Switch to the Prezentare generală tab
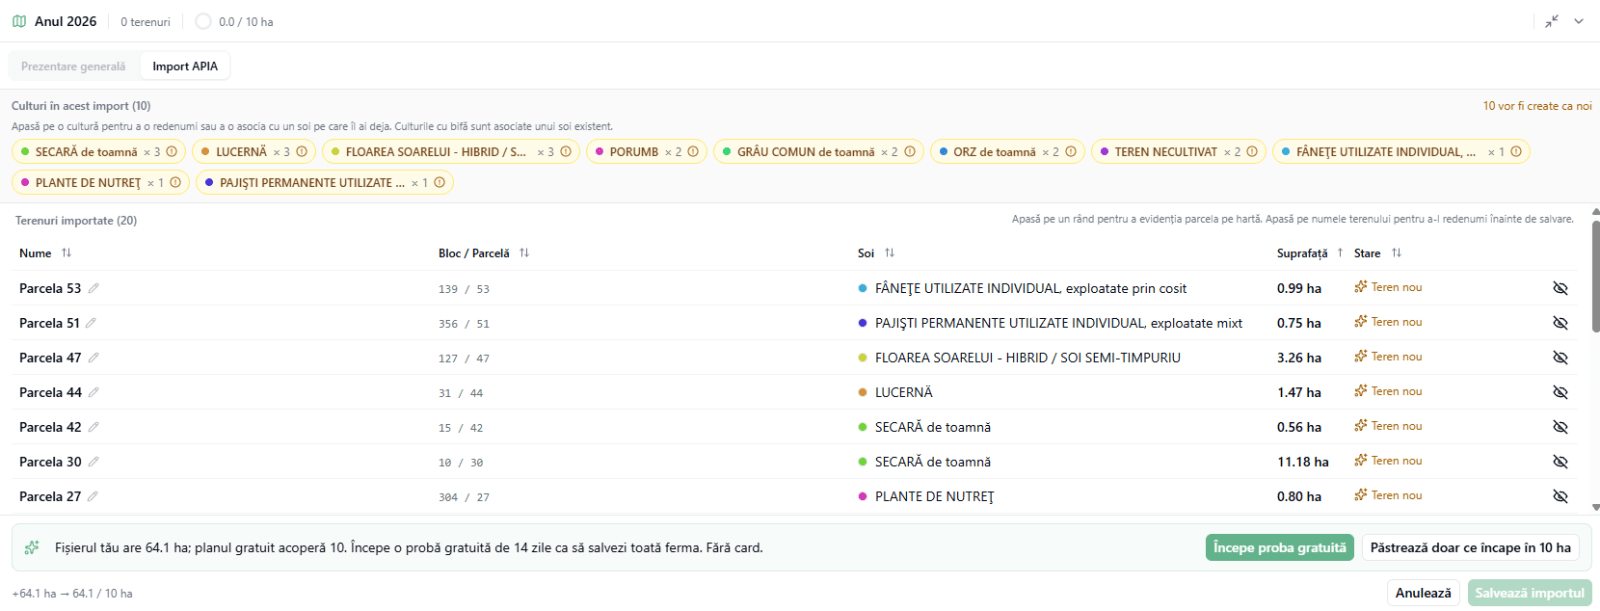1600x611 pixels. 73,66
